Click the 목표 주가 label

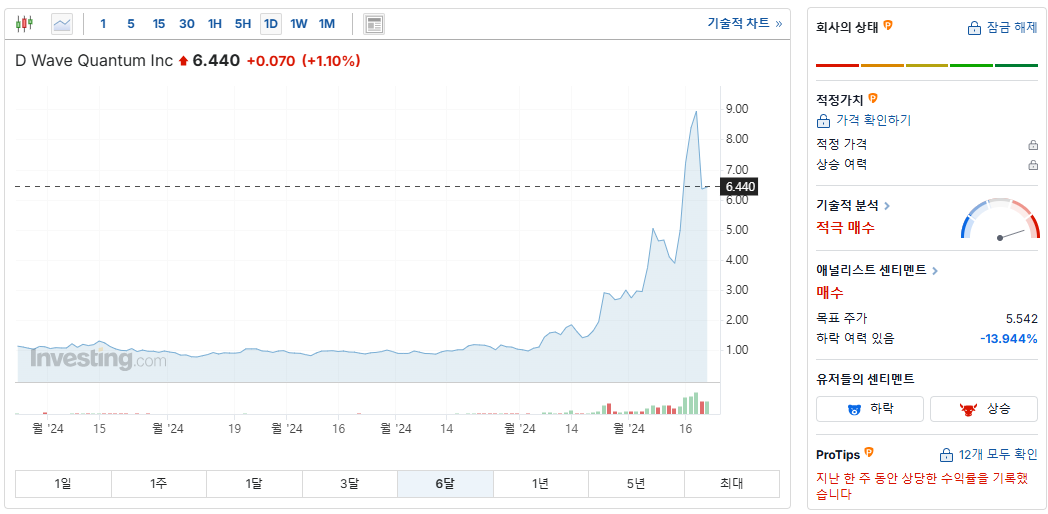point(841,318)
